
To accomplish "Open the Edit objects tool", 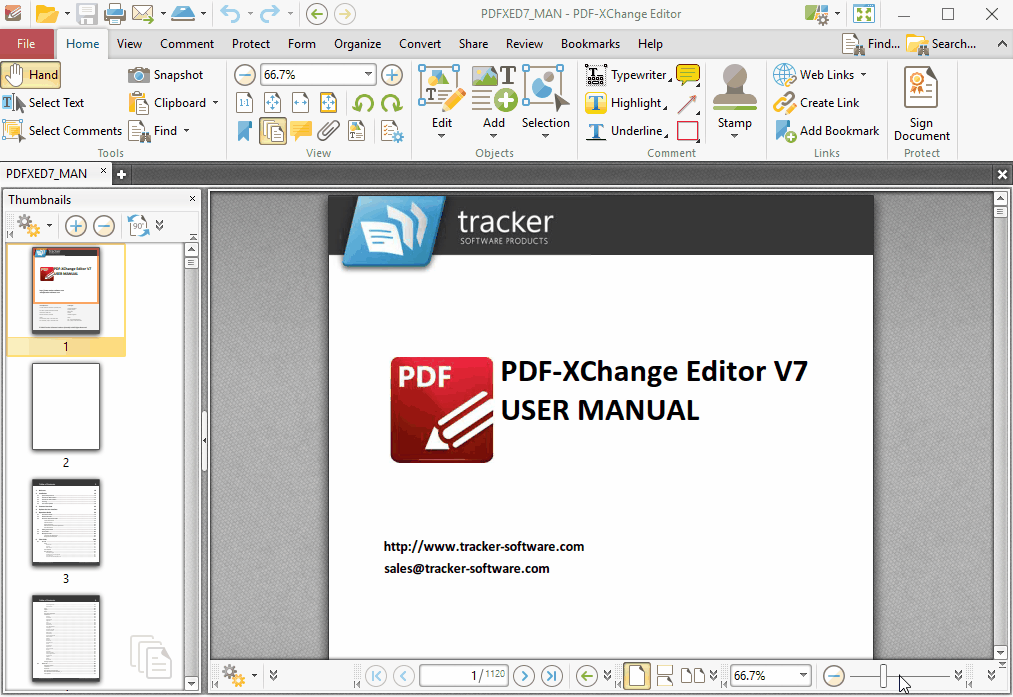I will 442,101.
